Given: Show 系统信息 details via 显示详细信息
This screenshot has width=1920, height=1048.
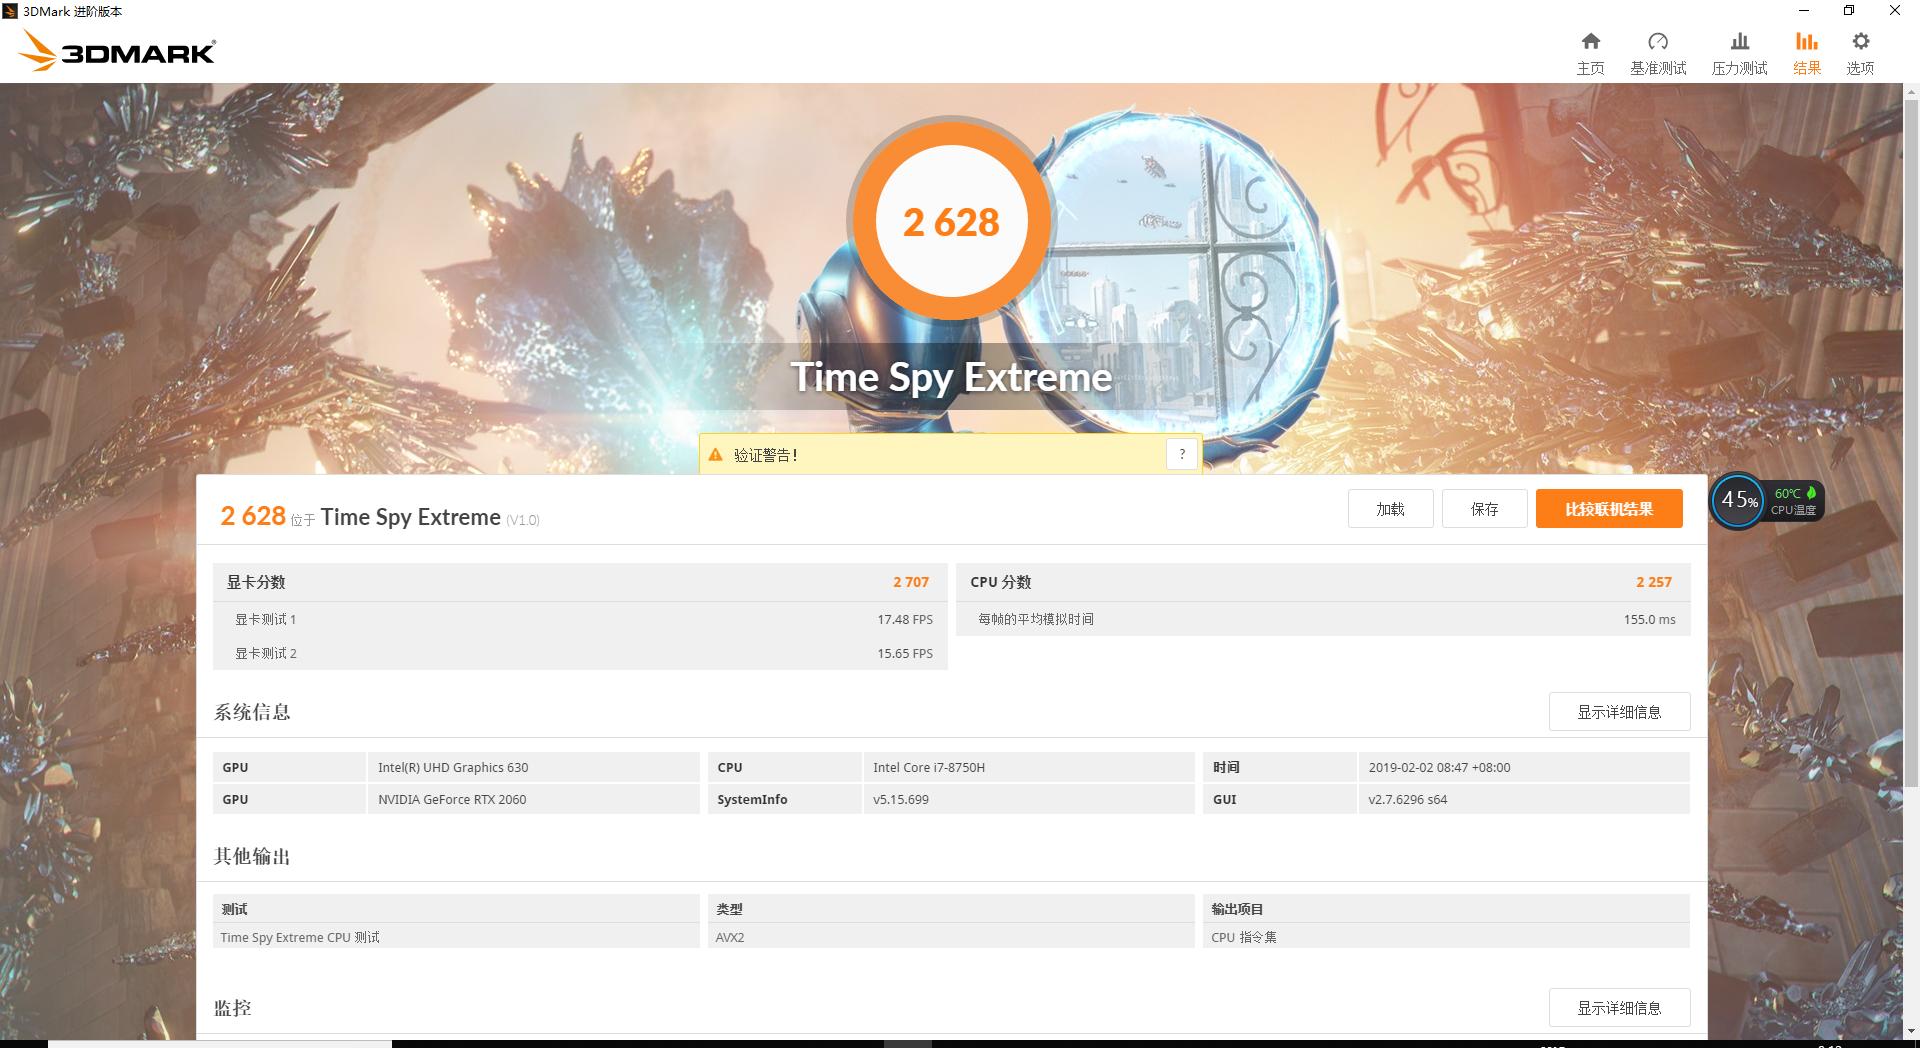Looking at the screenshot, I should [x=1619, y=711].
